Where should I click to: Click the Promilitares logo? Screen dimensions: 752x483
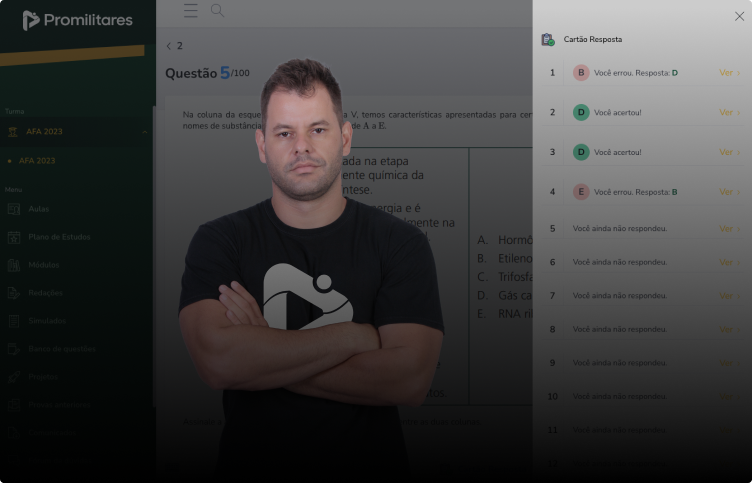pos(78,20)
